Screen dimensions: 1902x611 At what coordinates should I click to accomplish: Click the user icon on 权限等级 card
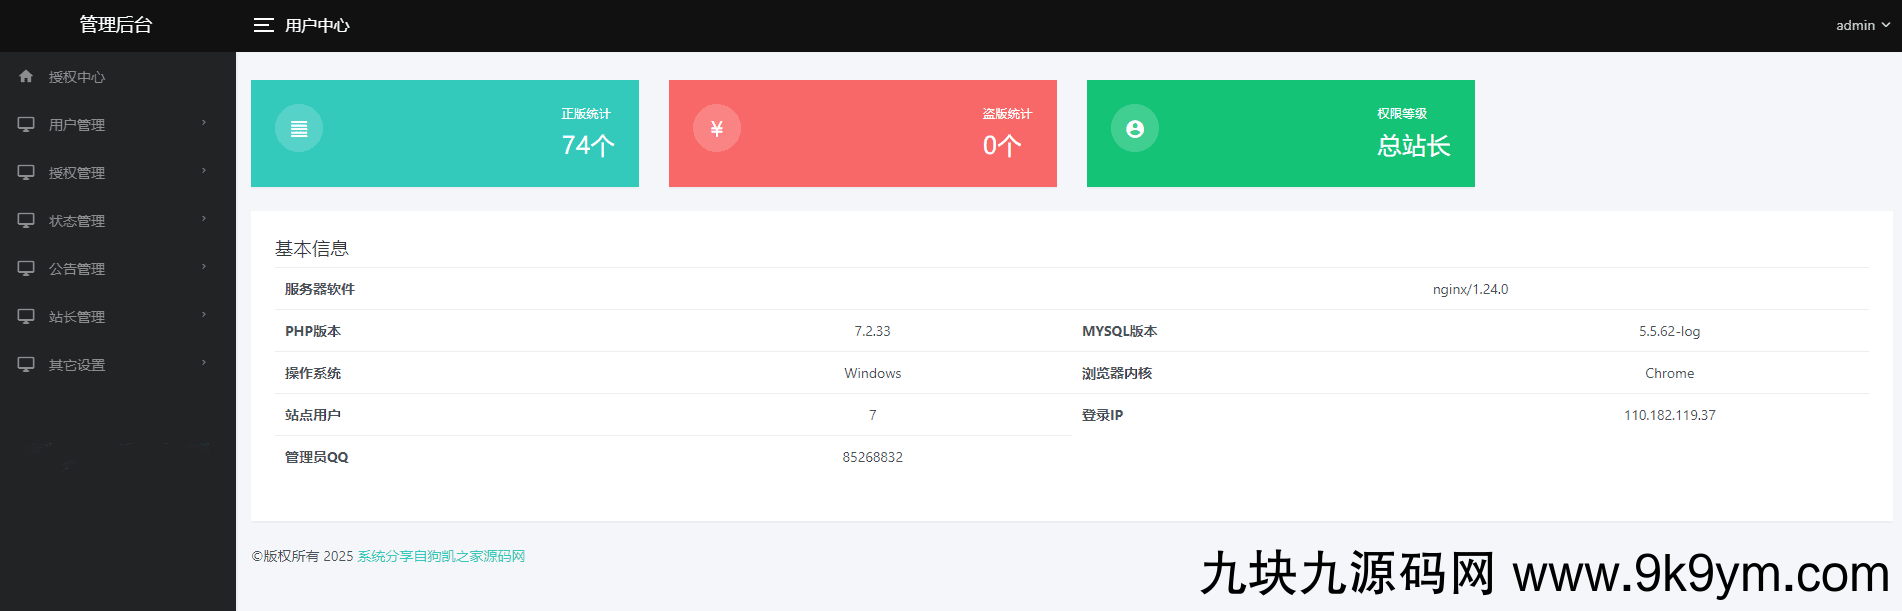pos(1135,128)
